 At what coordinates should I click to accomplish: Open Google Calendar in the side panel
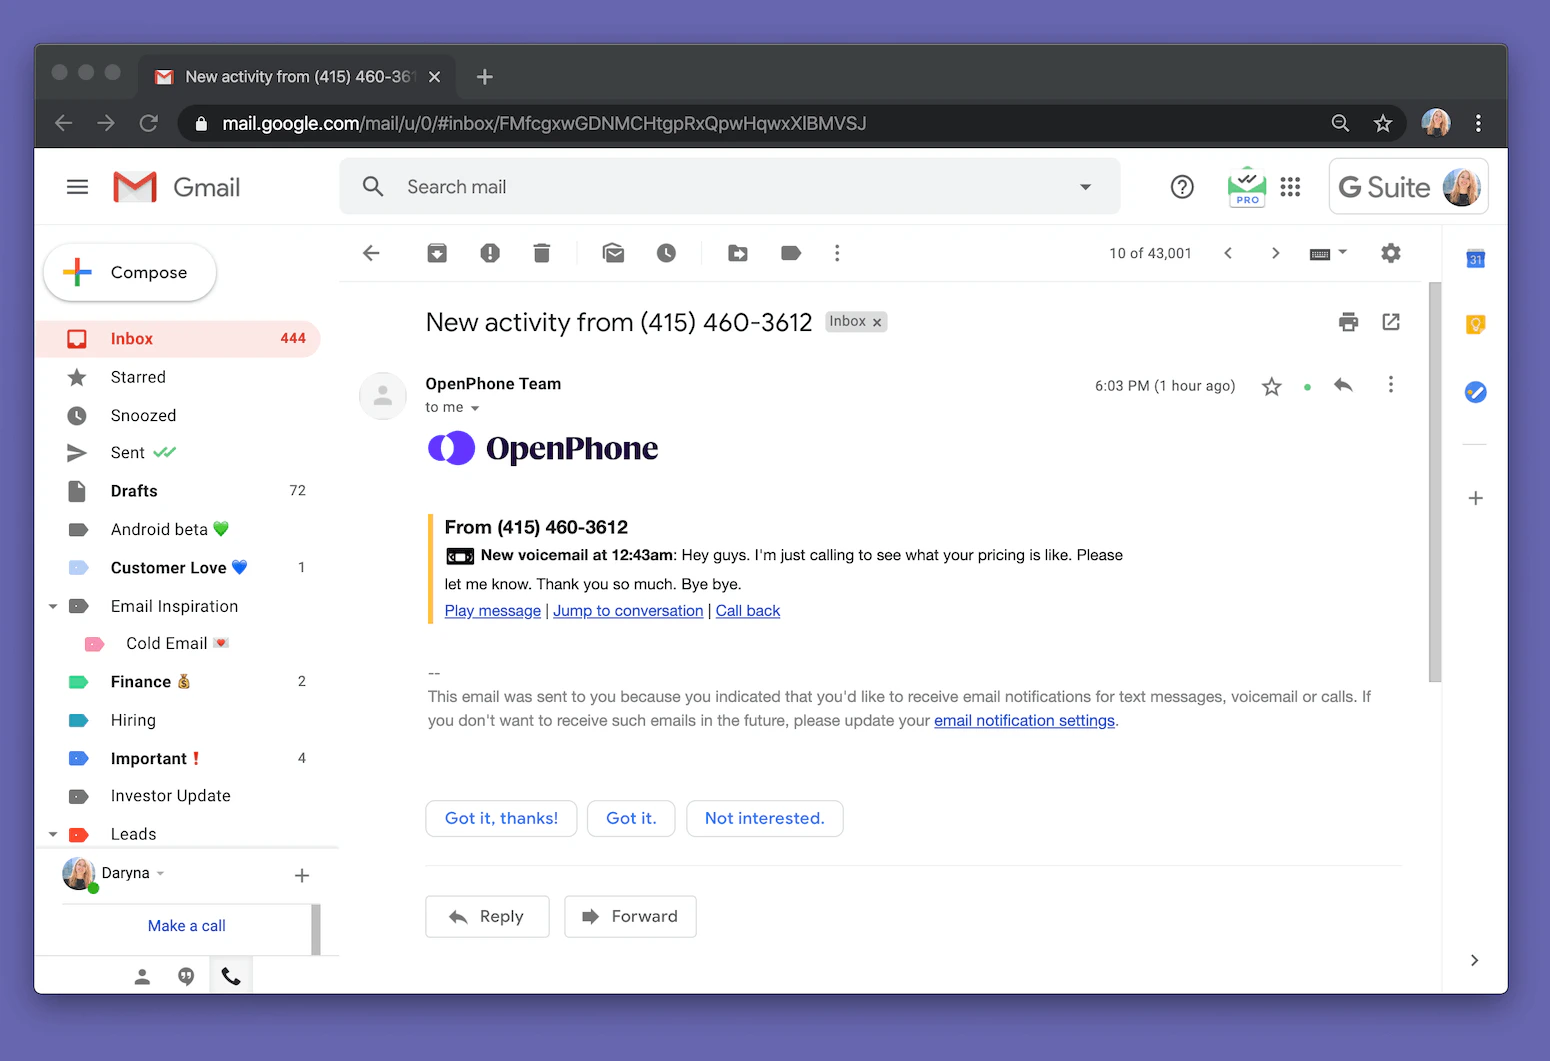1475,258
